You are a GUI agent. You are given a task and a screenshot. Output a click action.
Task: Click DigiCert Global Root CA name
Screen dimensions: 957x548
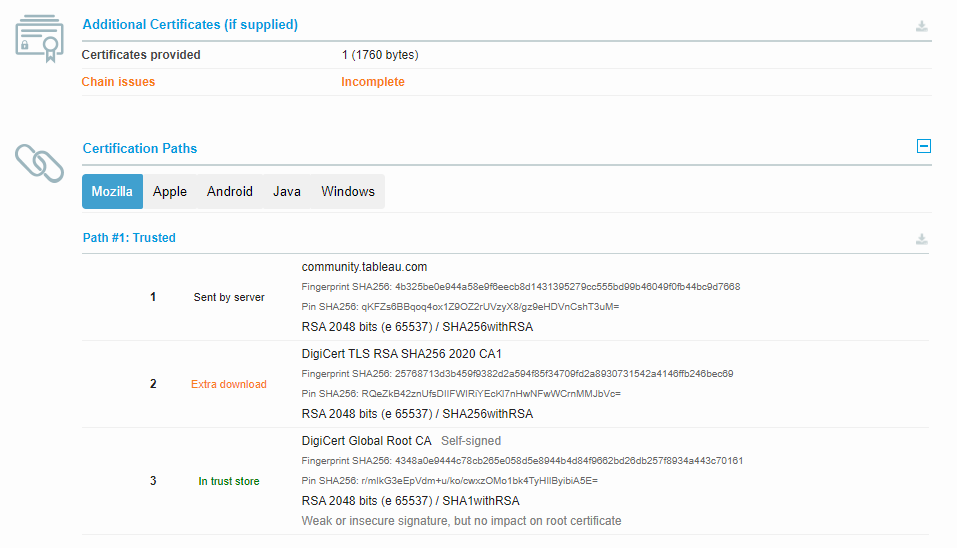(x=366, y=441)
